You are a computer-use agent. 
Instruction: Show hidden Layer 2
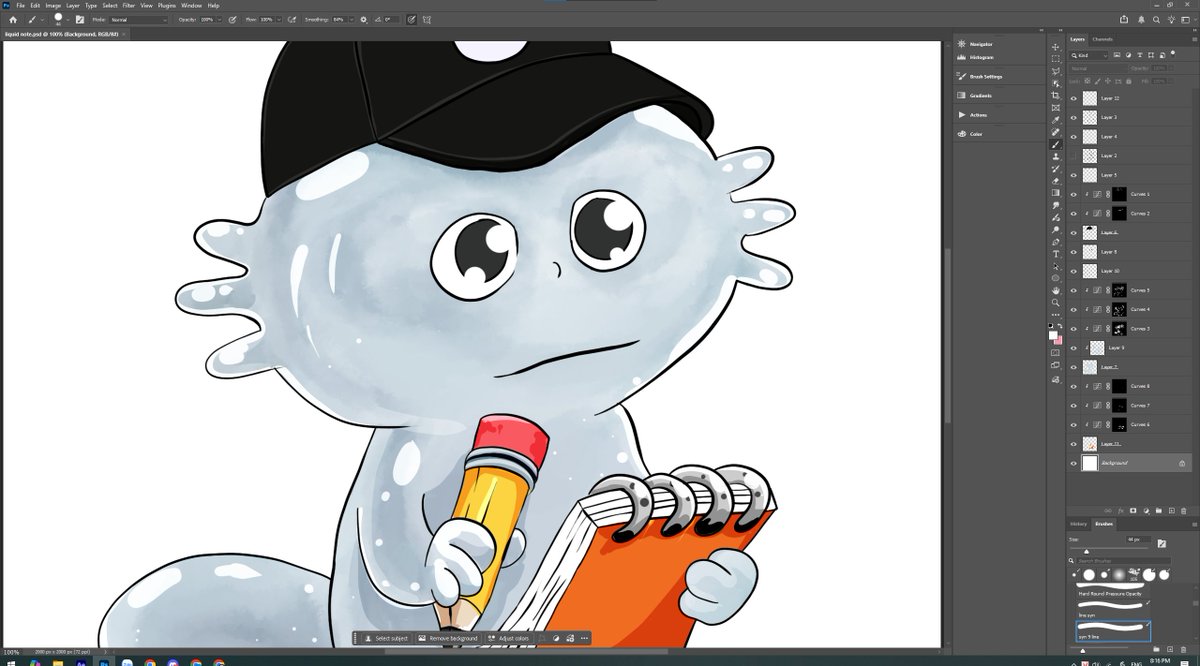[1074, 156]
